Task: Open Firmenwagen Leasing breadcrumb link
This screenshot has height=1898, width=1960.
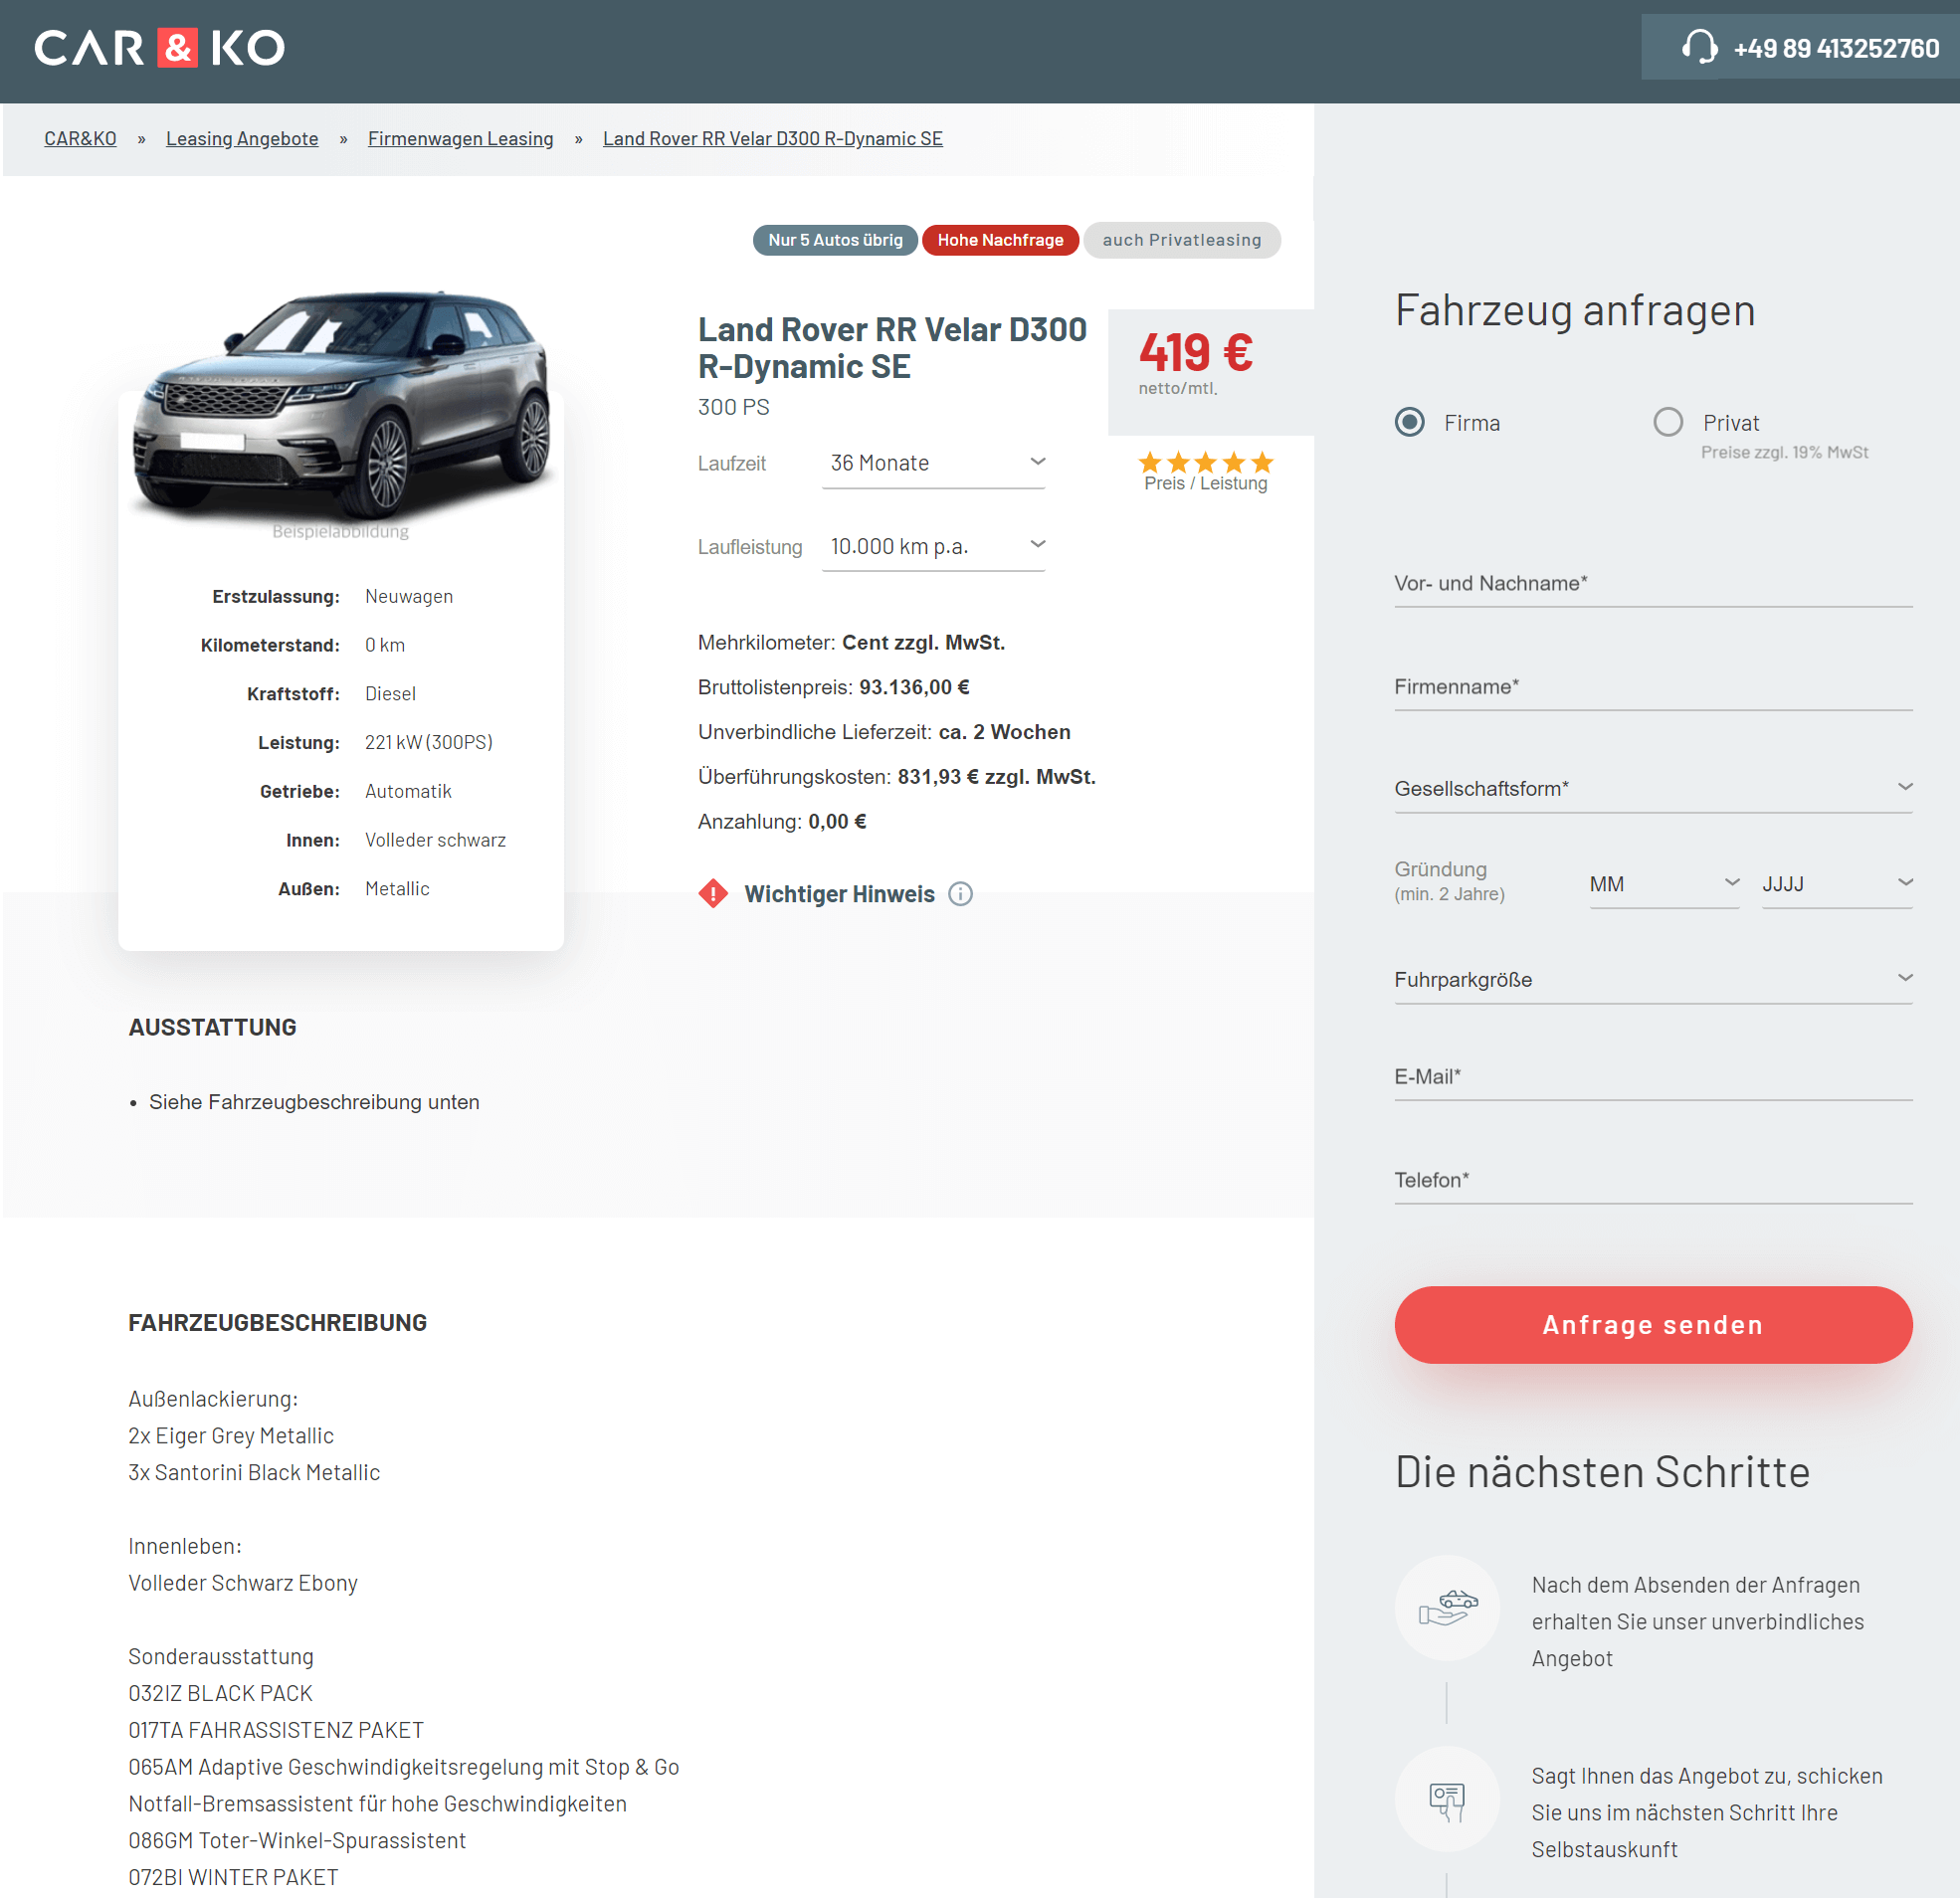Action: [x=460, y=139]
